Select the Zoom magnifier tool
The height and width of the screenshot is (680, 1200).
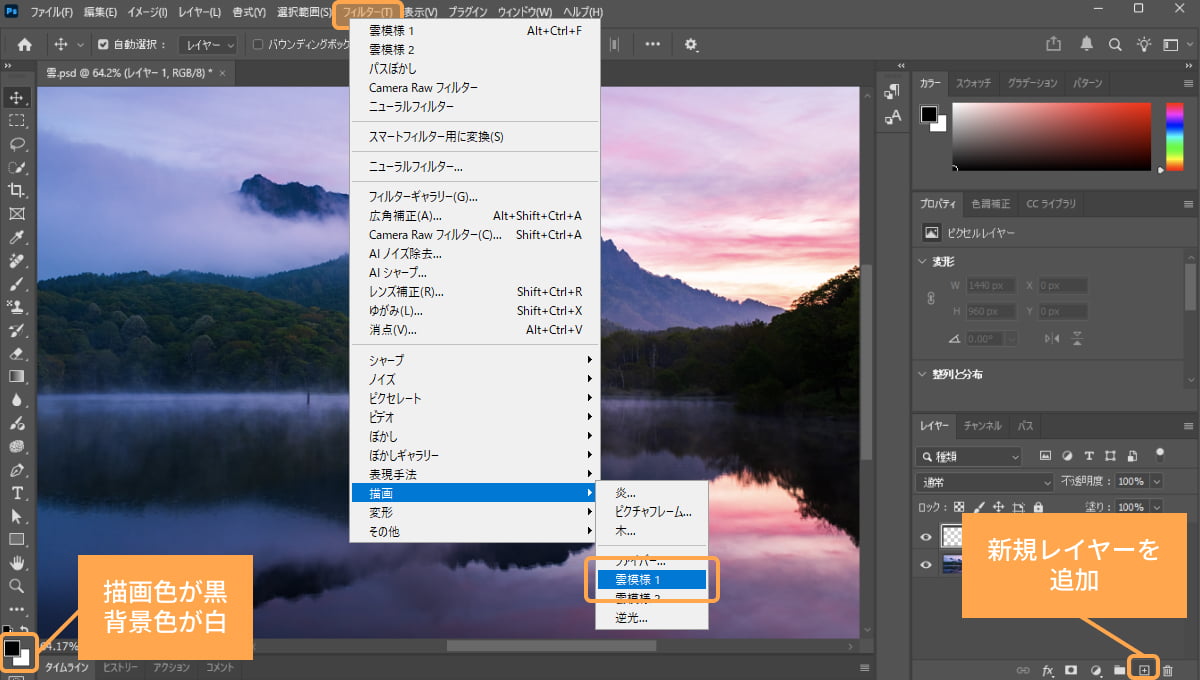pyautogui.click(x=17, y=586)
